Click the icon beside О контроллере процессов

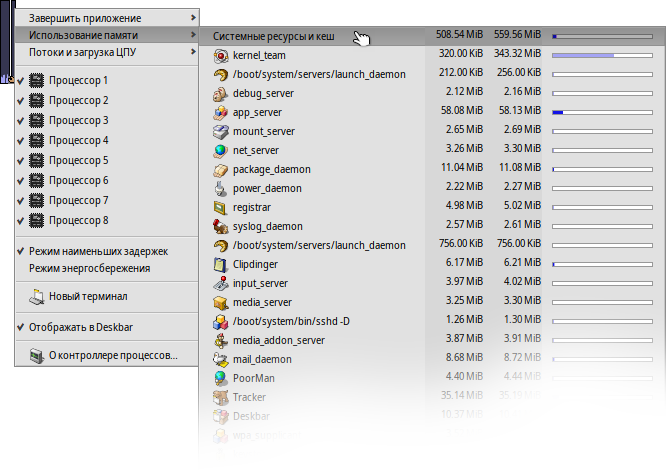(37, 355)
